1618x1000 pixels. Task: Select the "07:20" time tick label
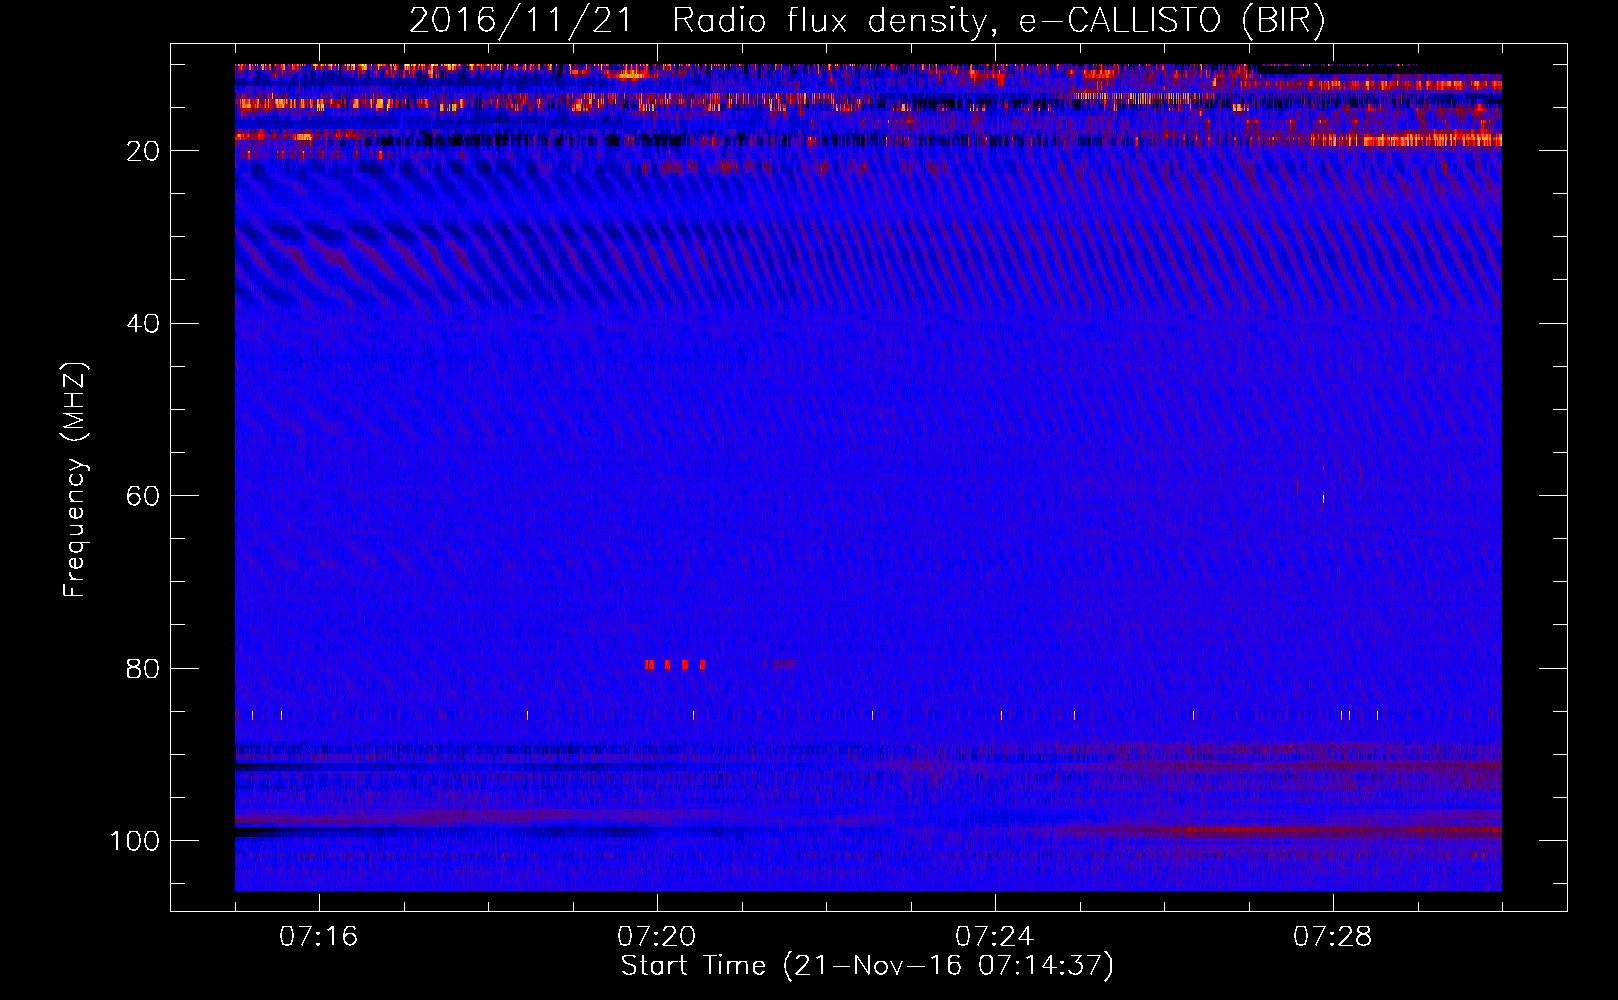click(x=657, y=936)
